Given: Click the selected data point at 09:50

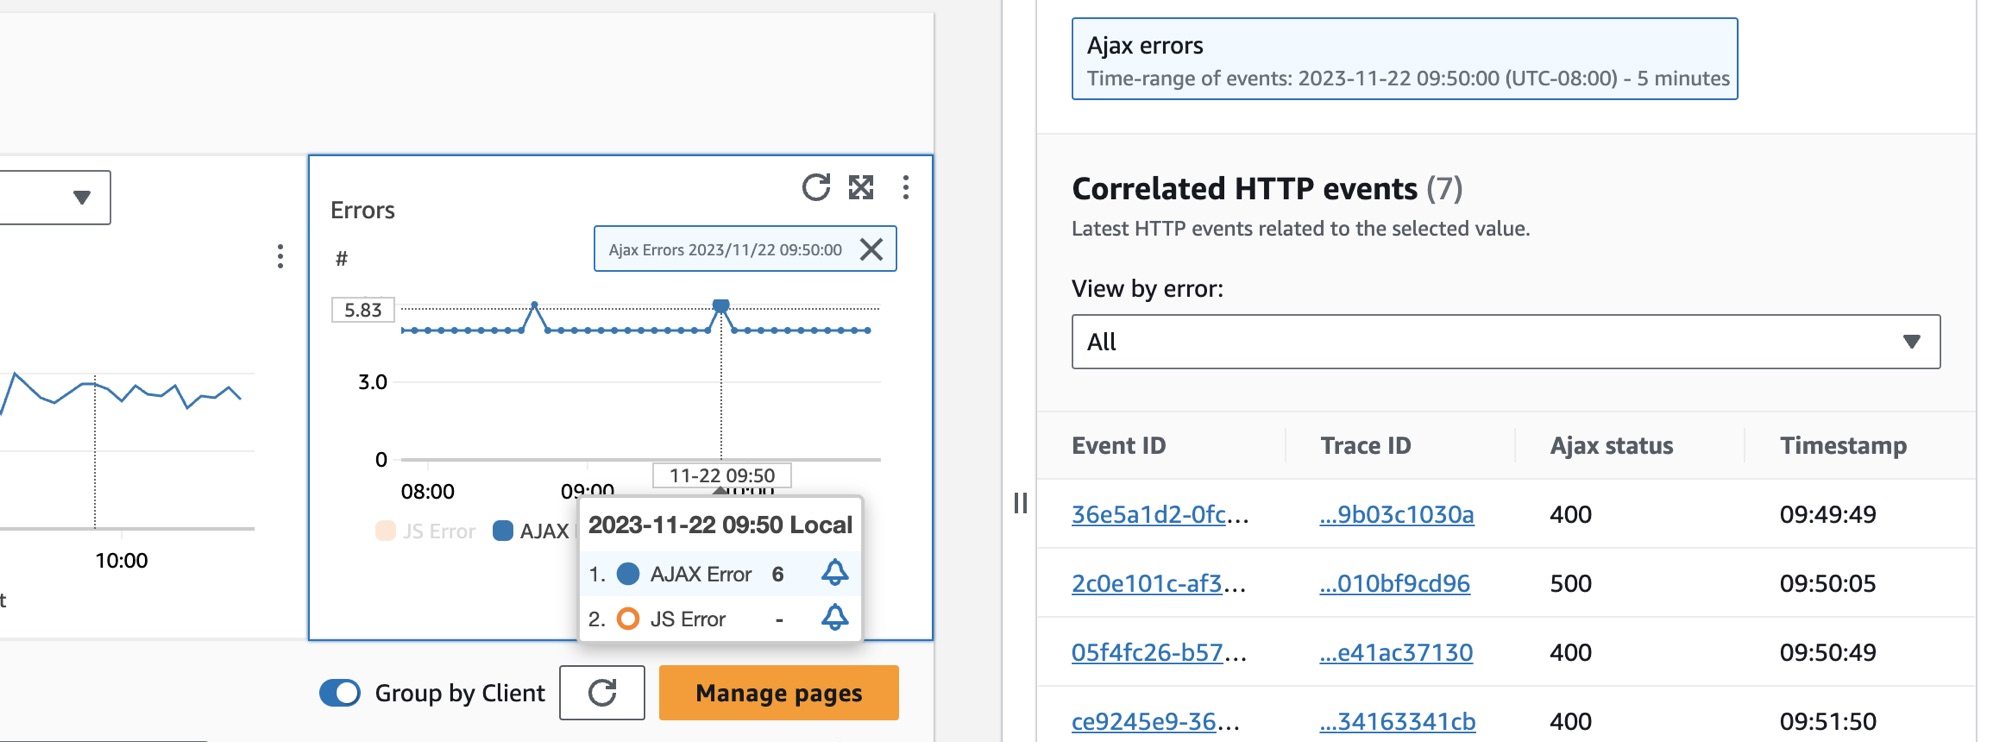Looking at the screenshot, I should 721,305.
